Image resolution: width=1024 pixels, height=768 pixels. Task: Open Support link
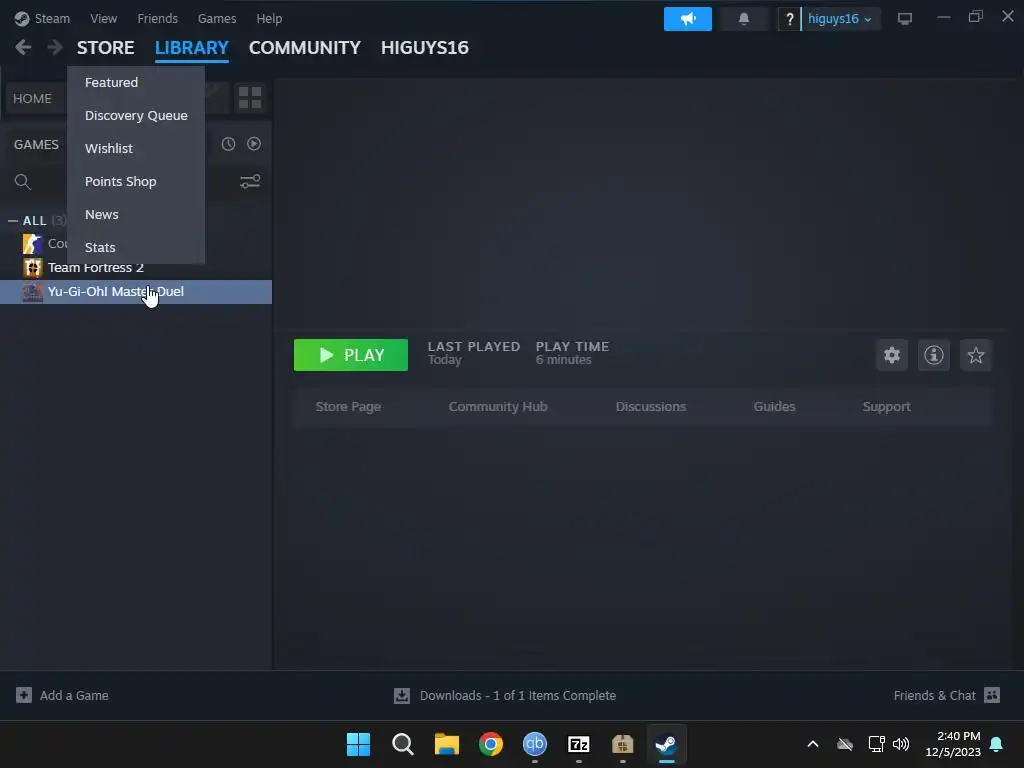pos(886,406)
